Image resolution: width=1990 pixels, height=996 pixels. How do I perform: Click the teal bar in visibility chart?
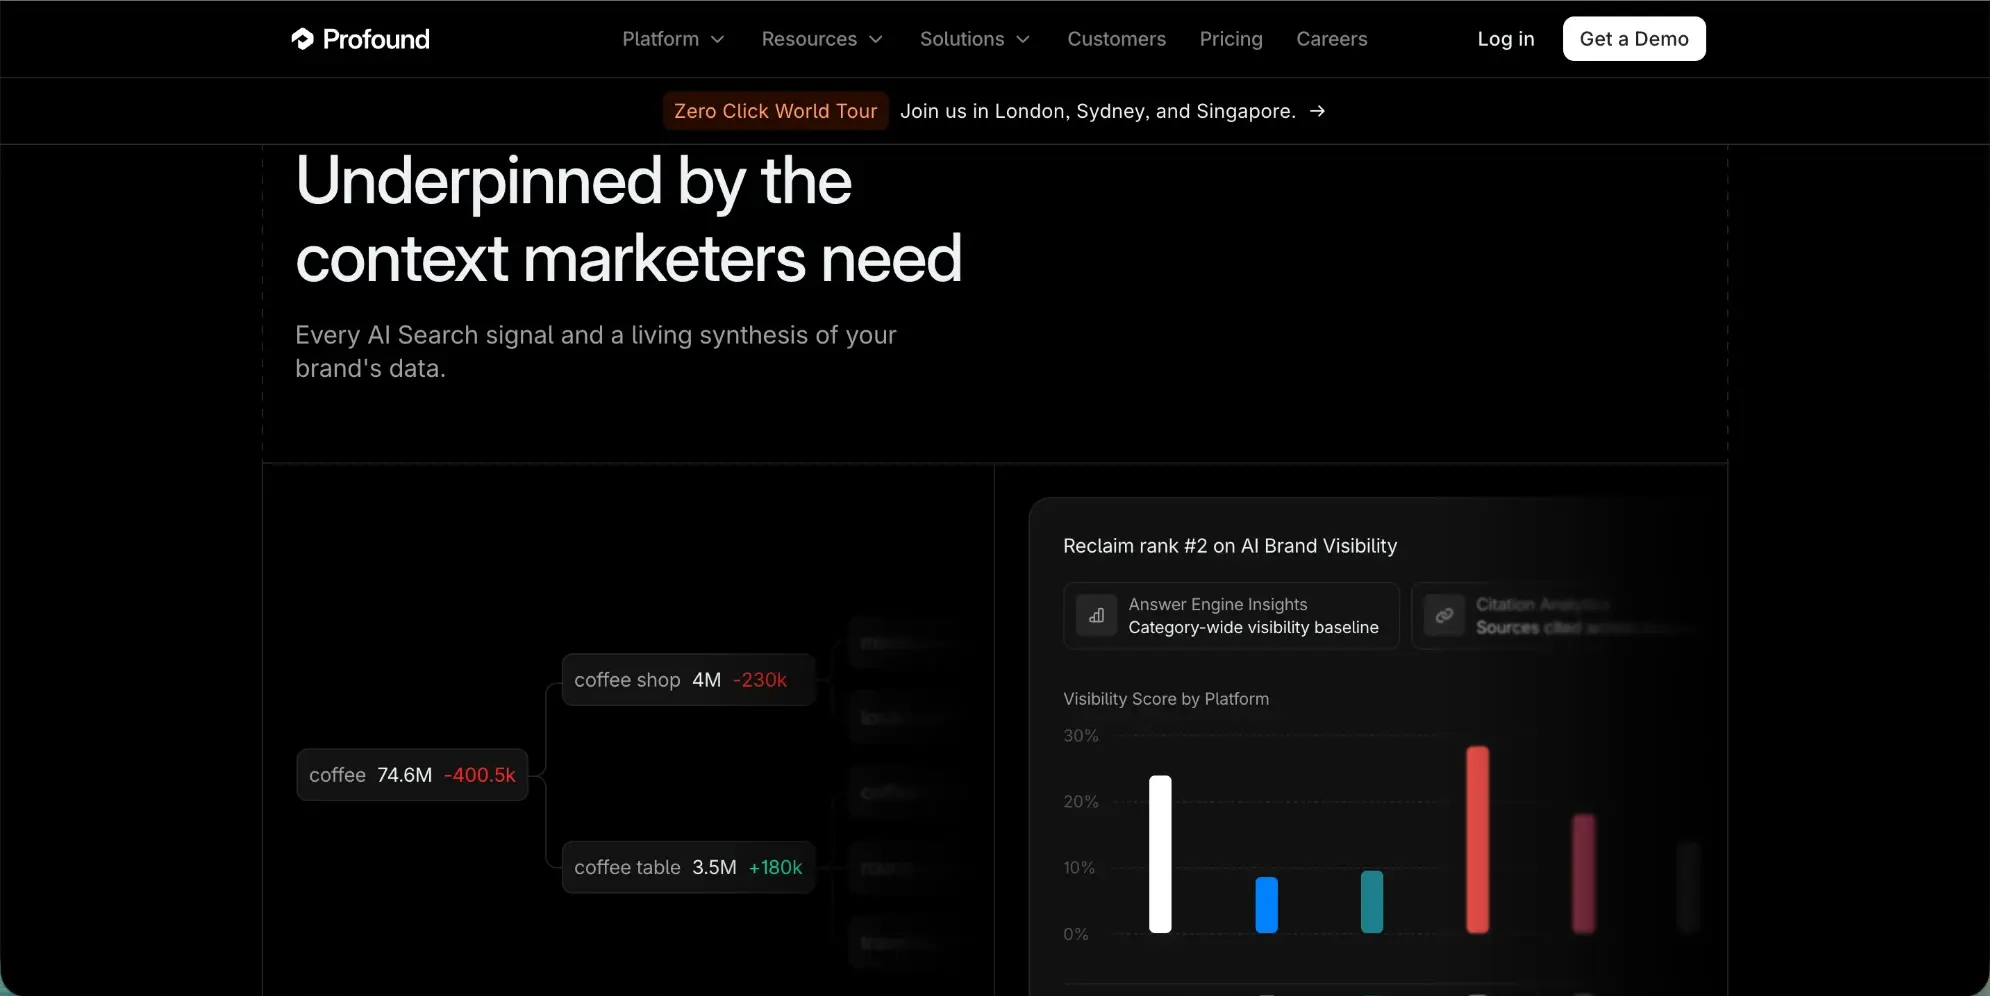coord(1372,902)
